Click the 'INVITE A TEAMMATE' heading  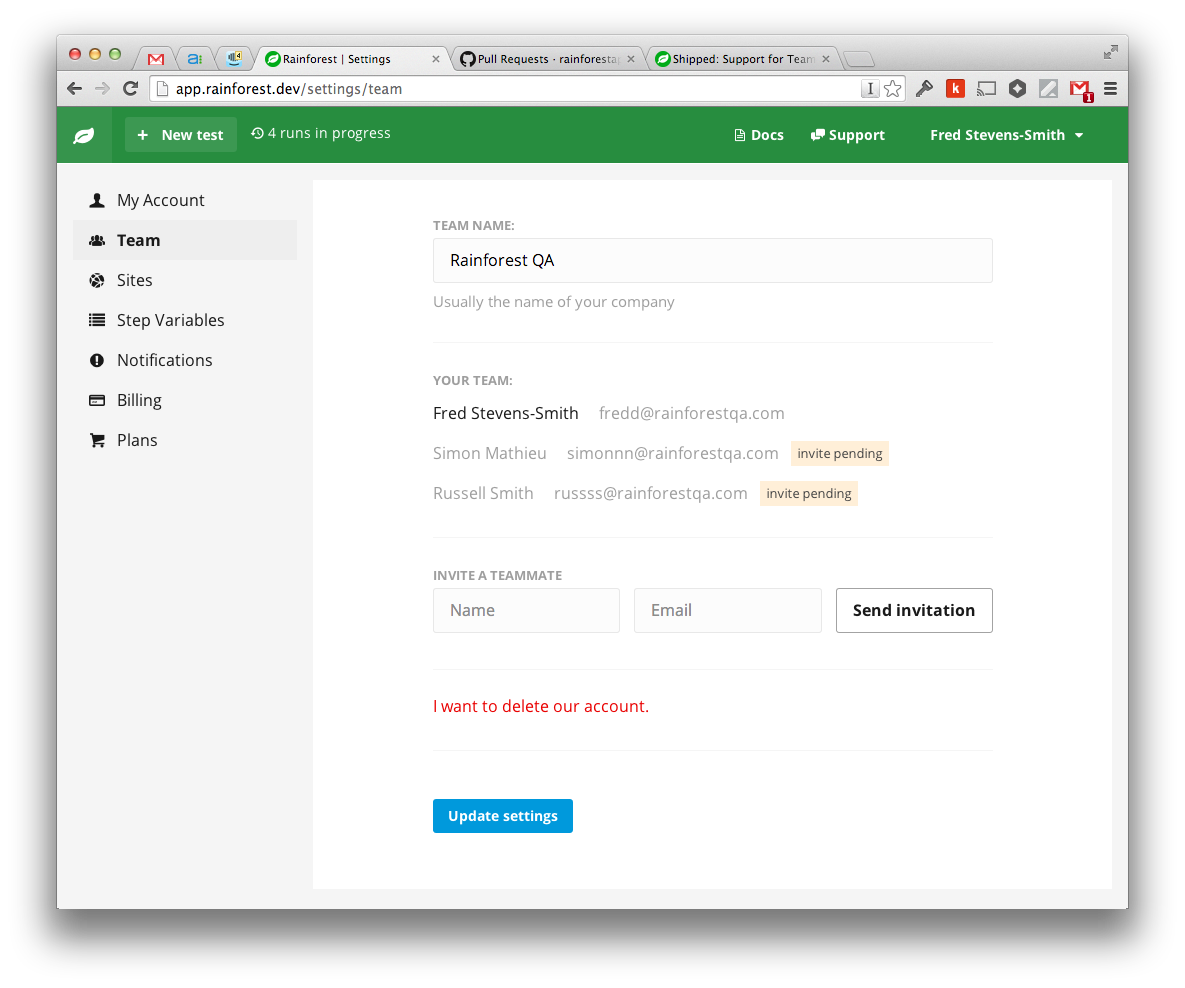point(497,576)
